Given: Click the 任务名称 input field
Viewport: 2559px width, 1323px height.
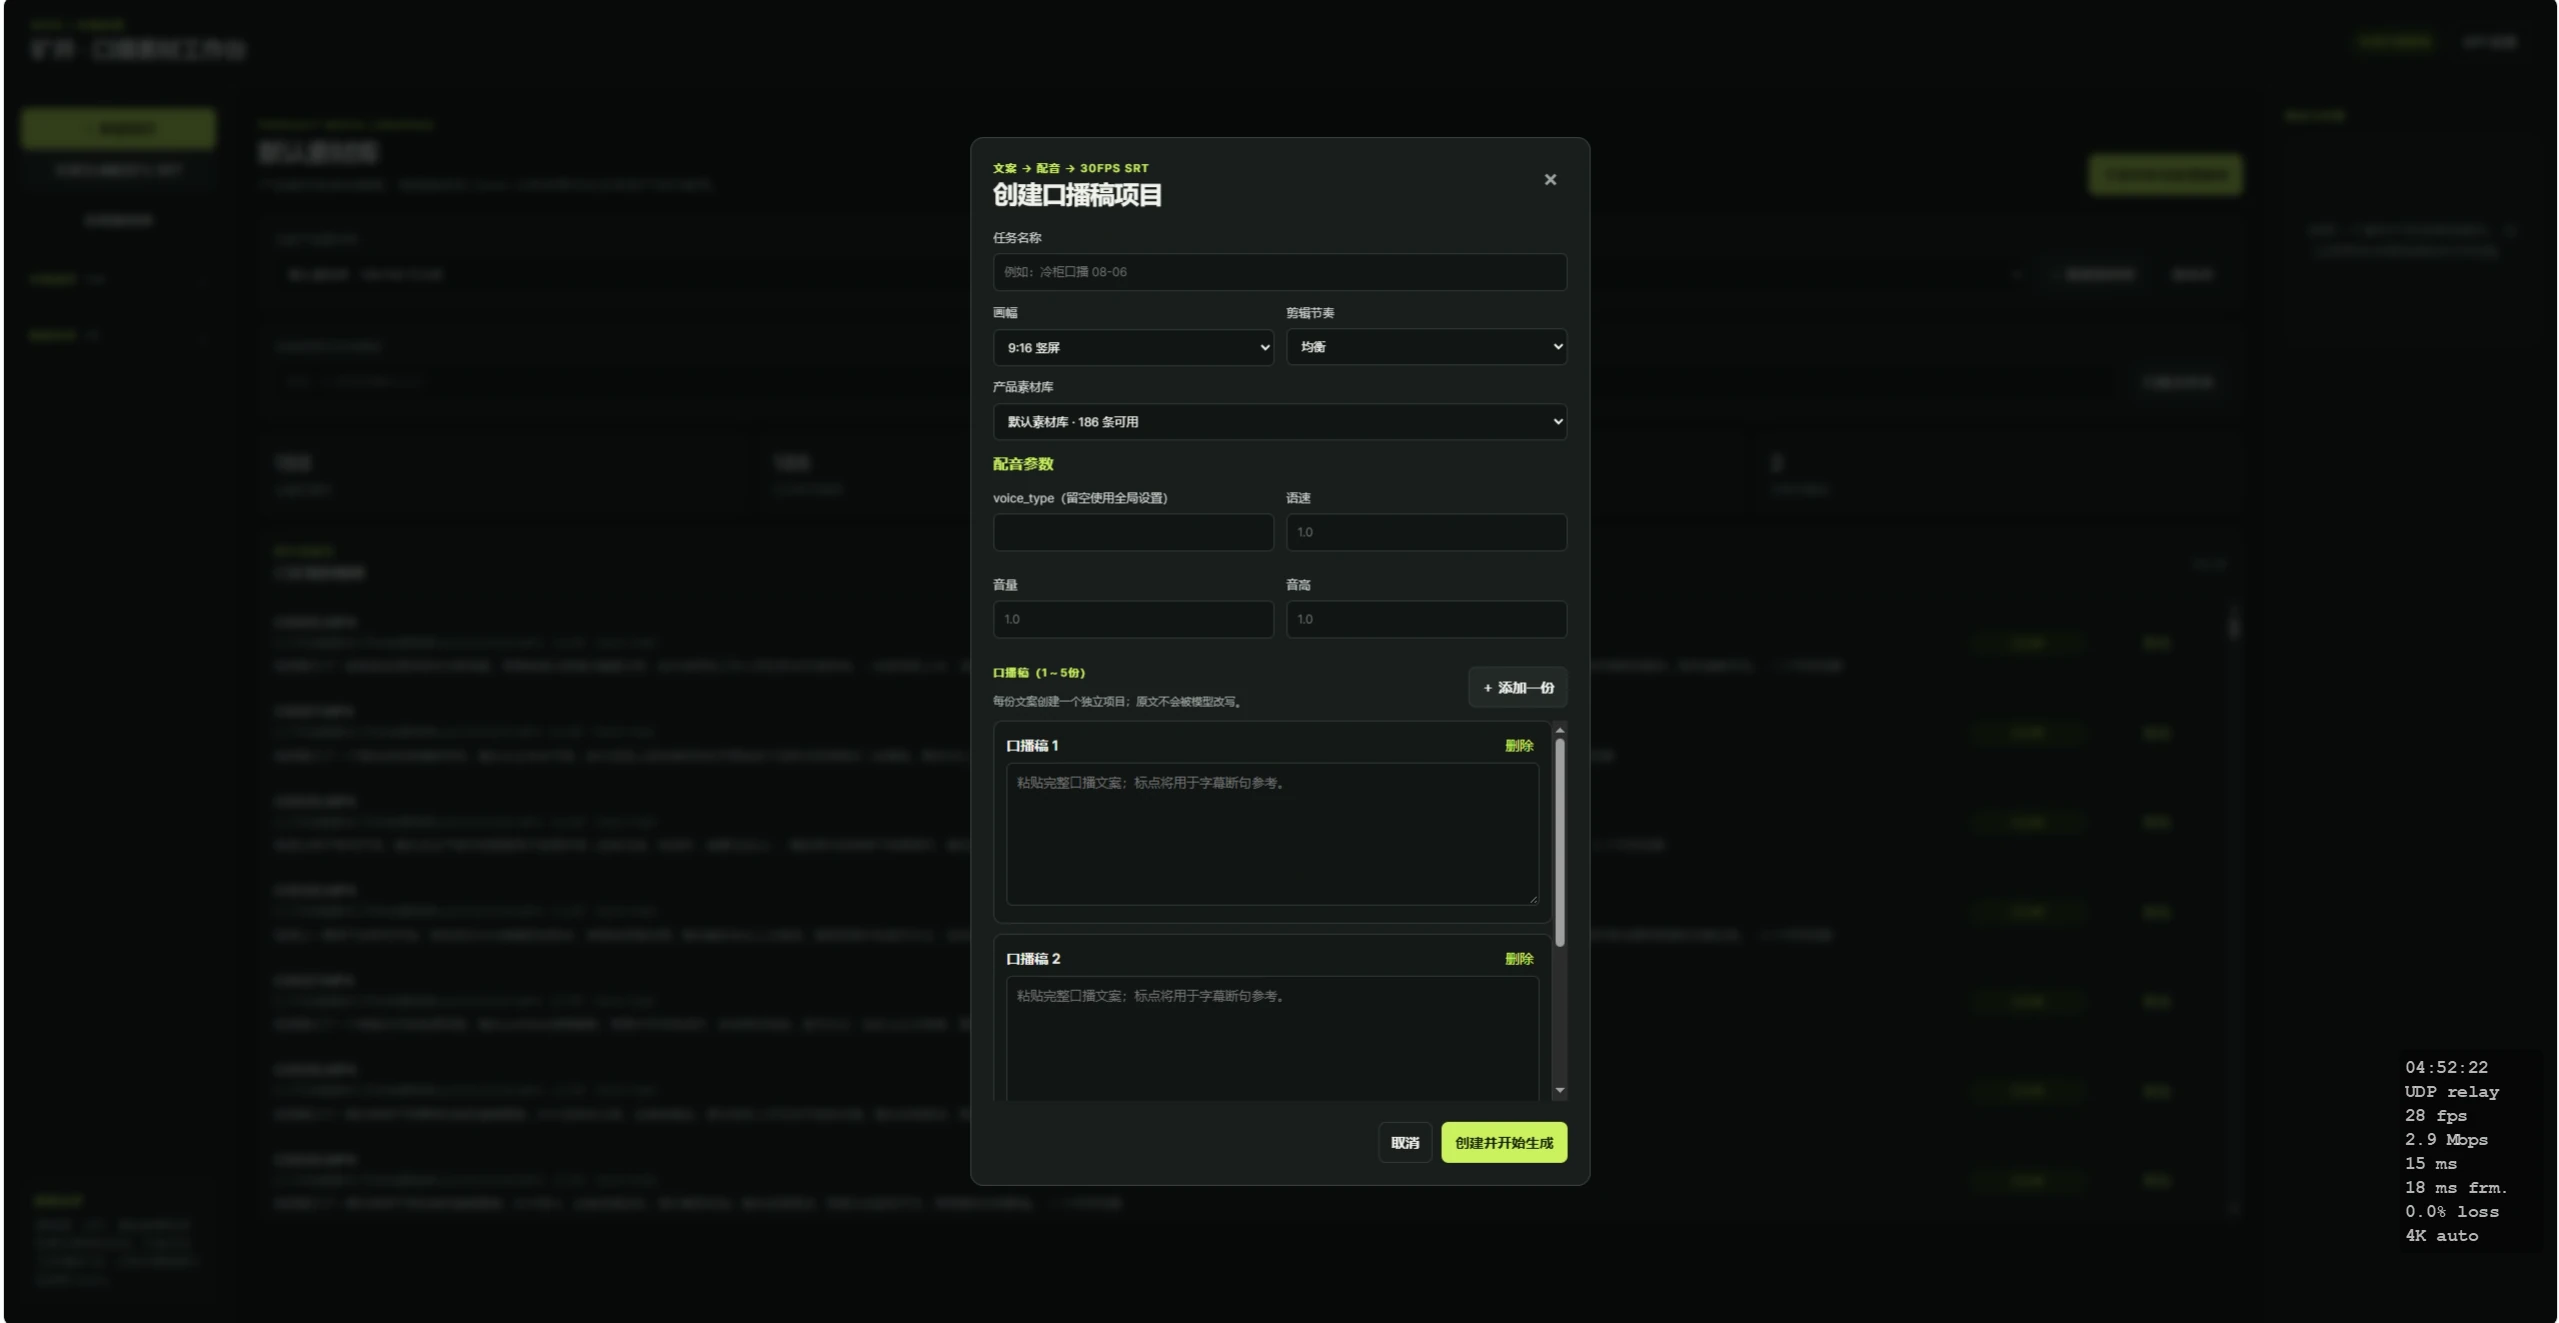Looking at the screenshot, I should coord(1279,272).
